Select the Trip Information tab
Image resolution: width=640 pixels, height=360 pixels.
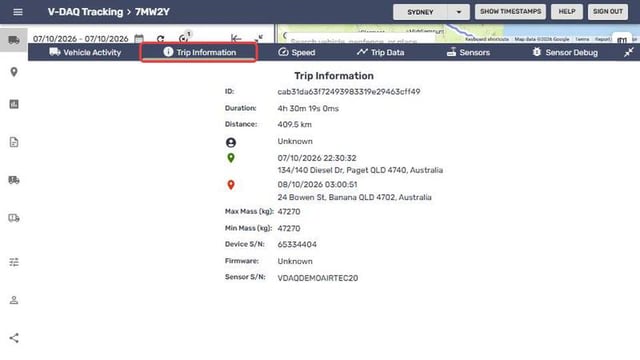coord(199,52)
